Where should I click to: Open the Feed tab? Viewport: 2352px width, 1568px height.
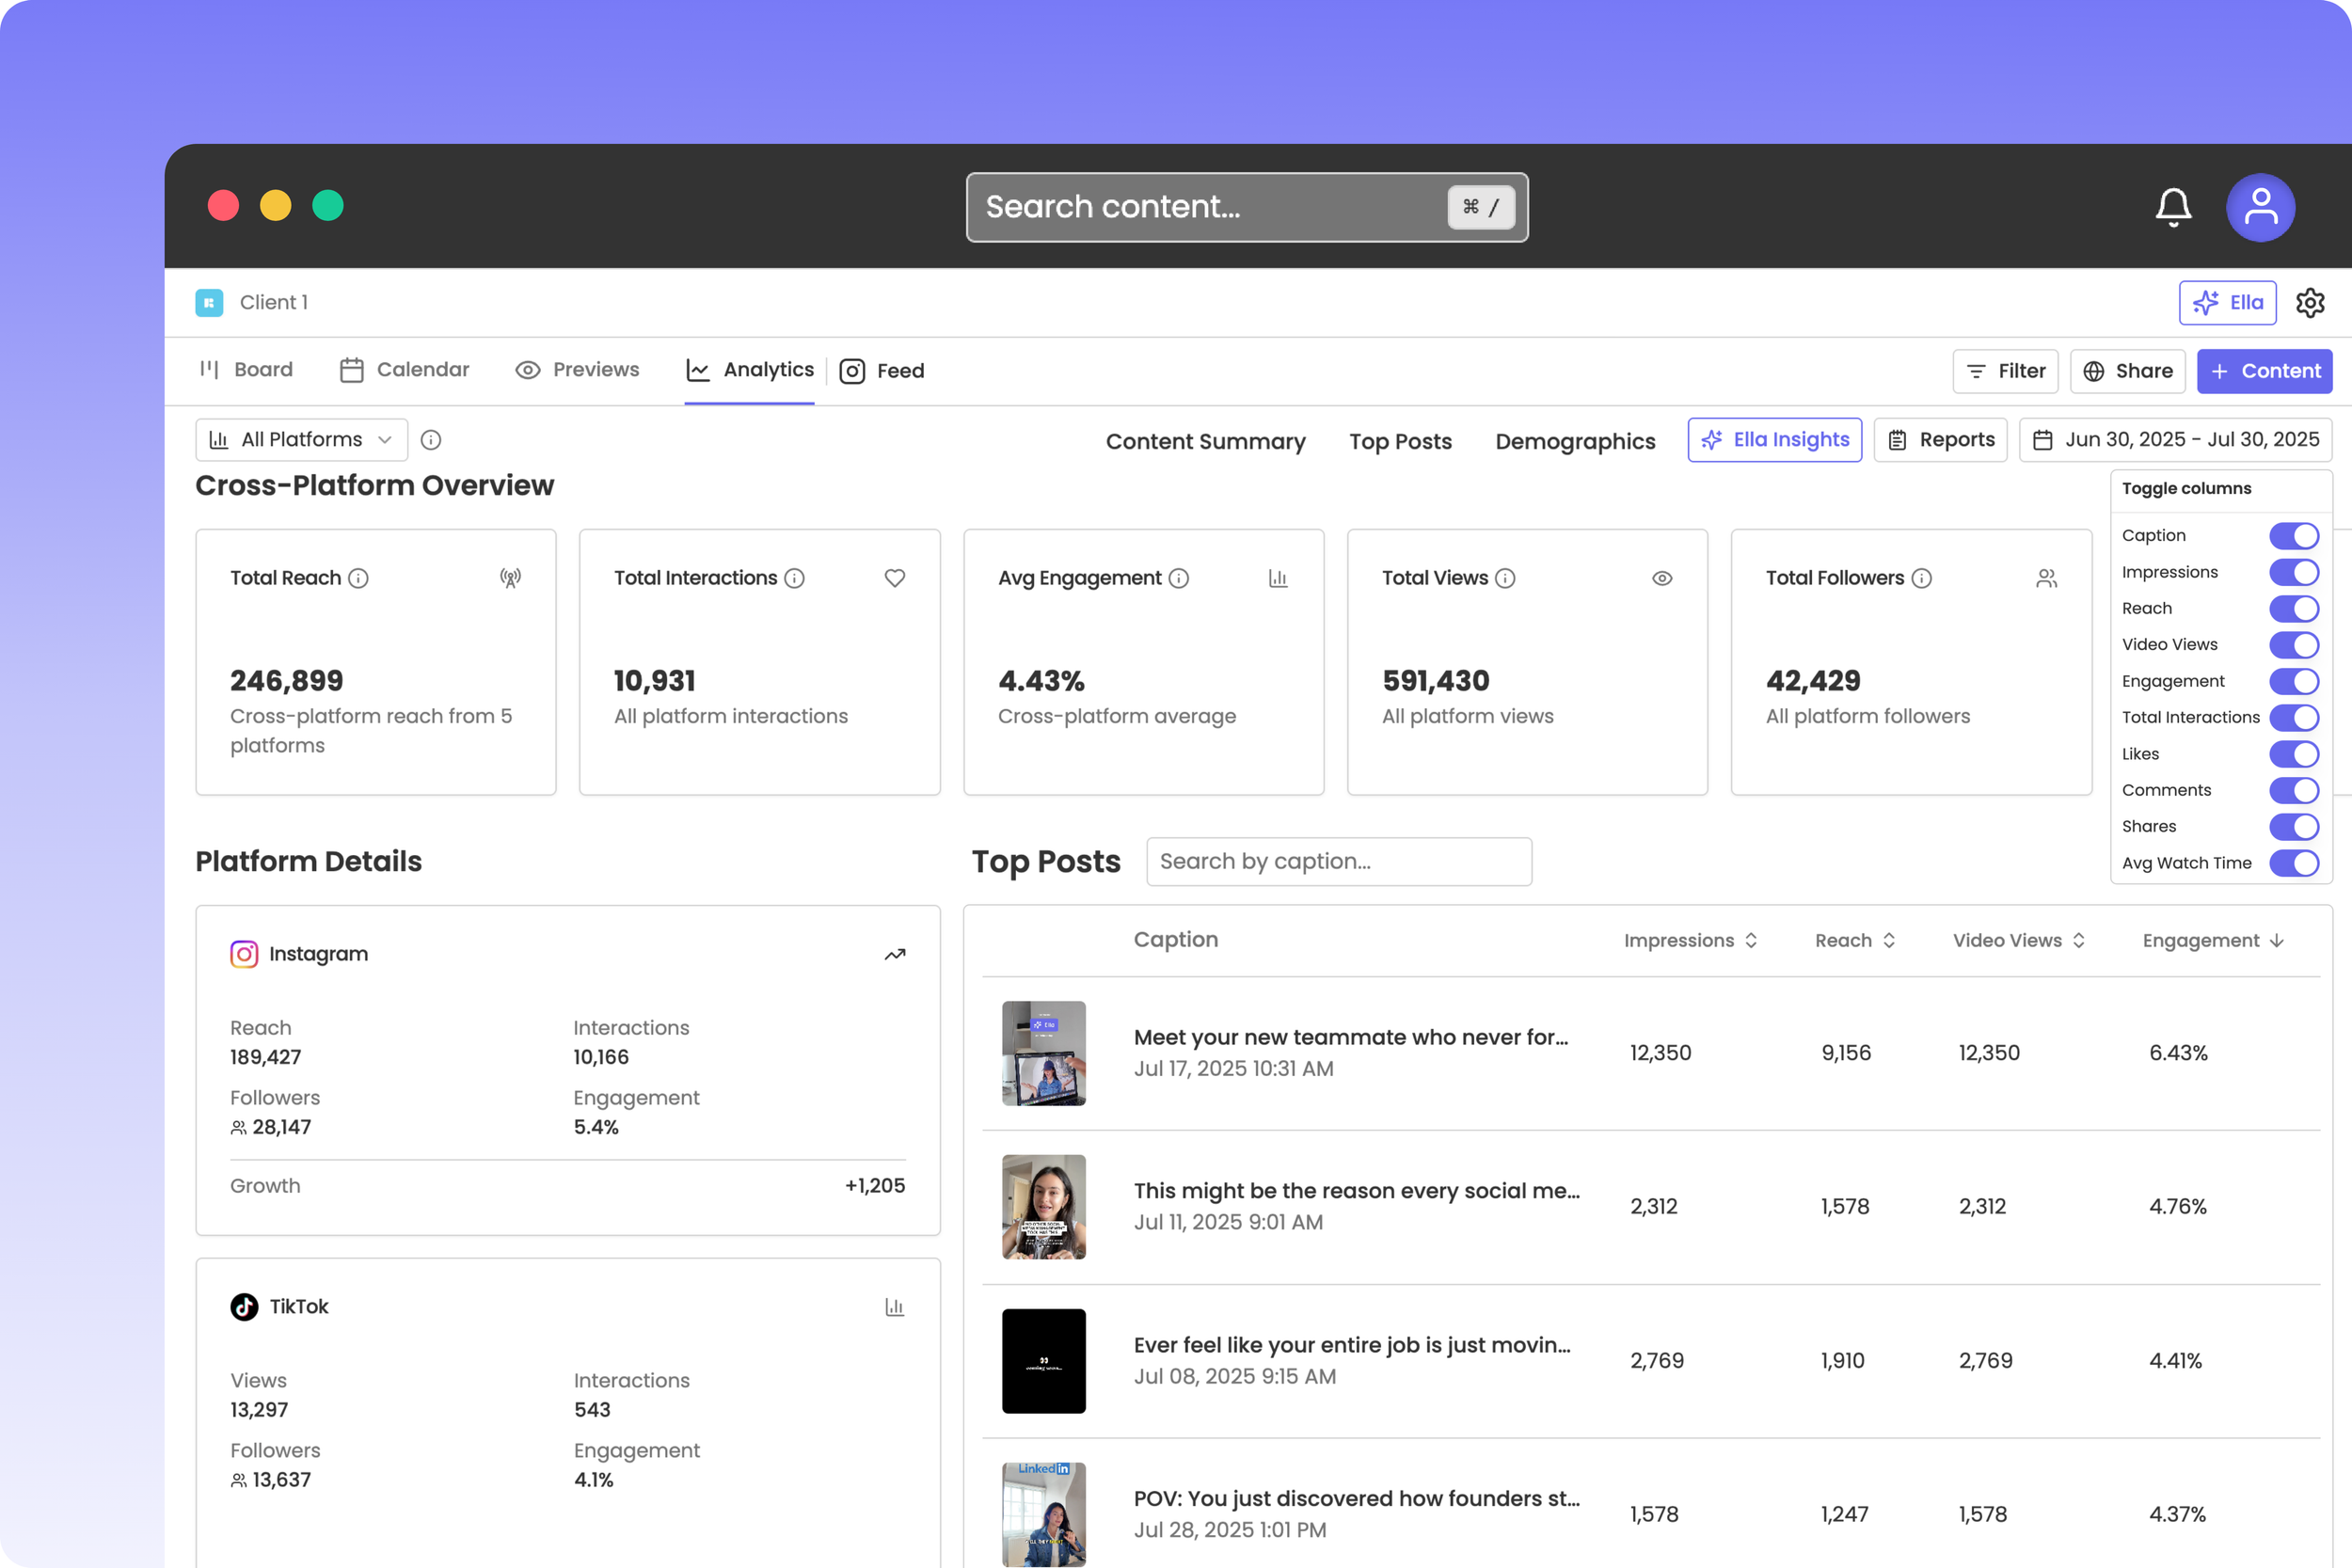pos(882,371)
